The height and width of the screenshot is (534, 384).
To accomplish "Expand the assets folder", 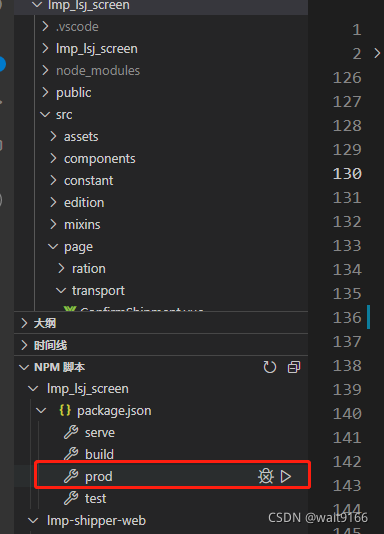I will (x=53, y=136).
